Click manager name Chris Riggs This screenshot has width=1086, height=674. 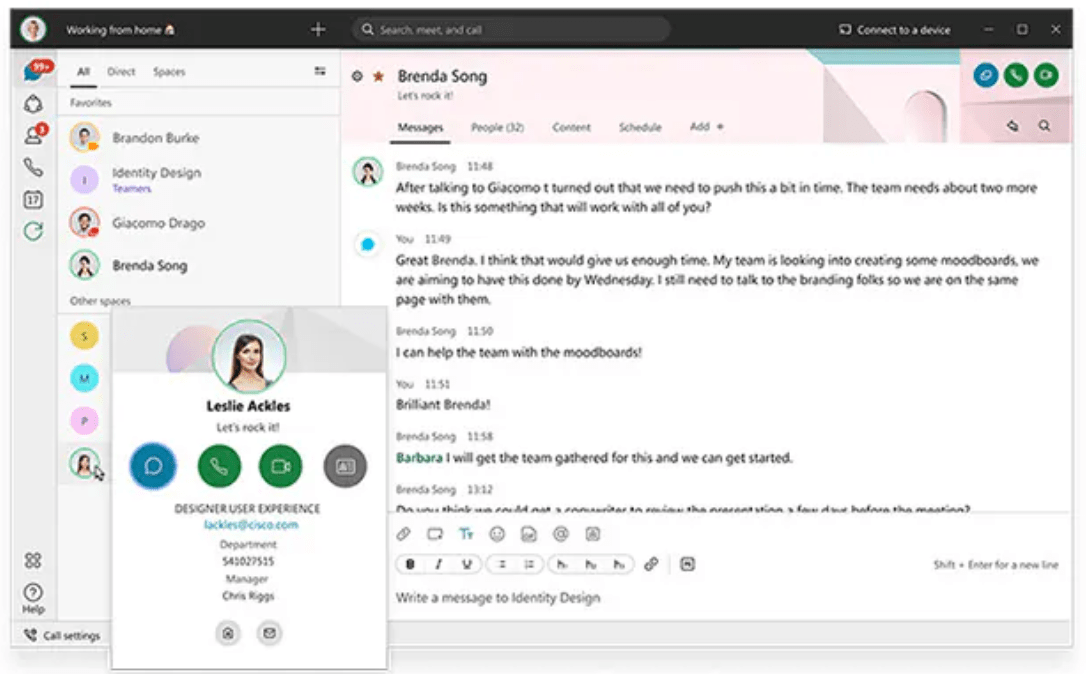click(x=248, y=596)
